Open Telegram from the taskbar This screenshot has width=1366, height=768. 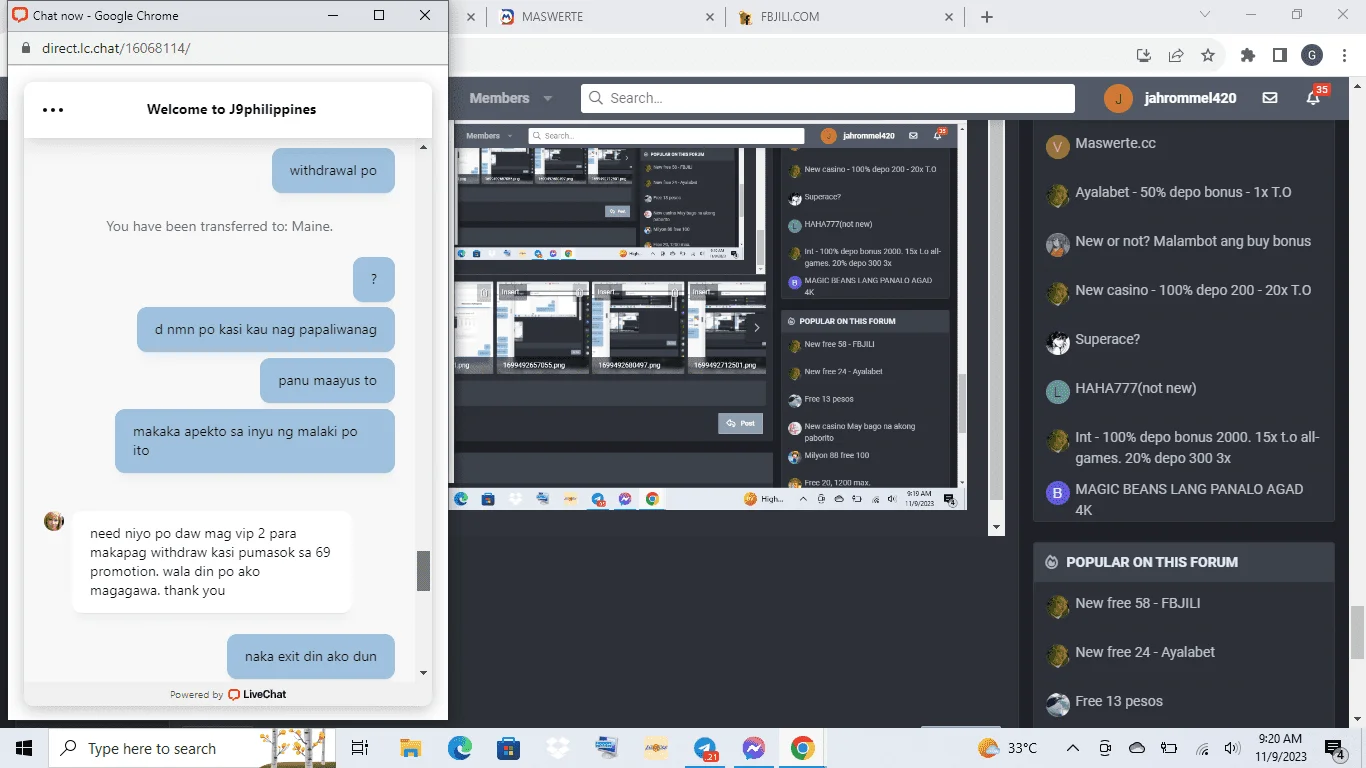[x=705, y=748]
